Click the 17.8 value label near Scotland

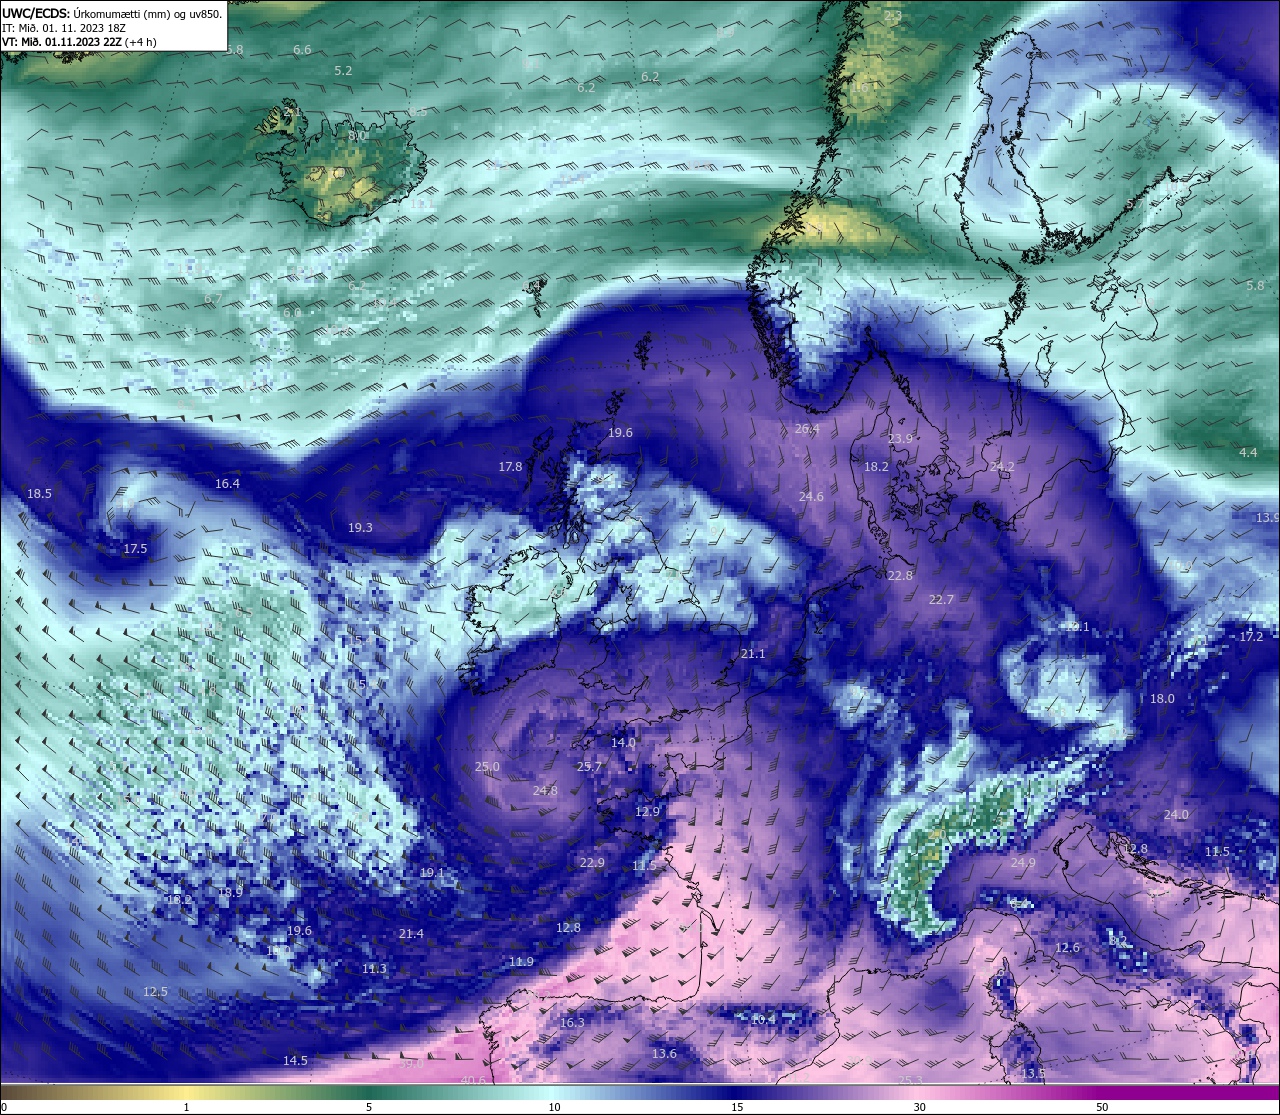(510, 467)
